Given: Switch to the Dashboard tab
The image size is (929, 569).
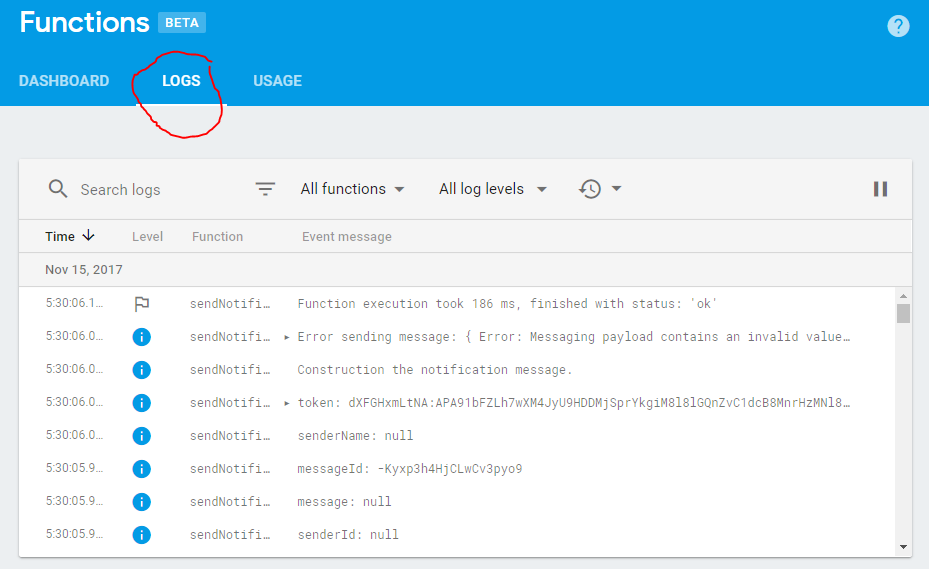Looking at the screenshot, I should pos(64,81).
